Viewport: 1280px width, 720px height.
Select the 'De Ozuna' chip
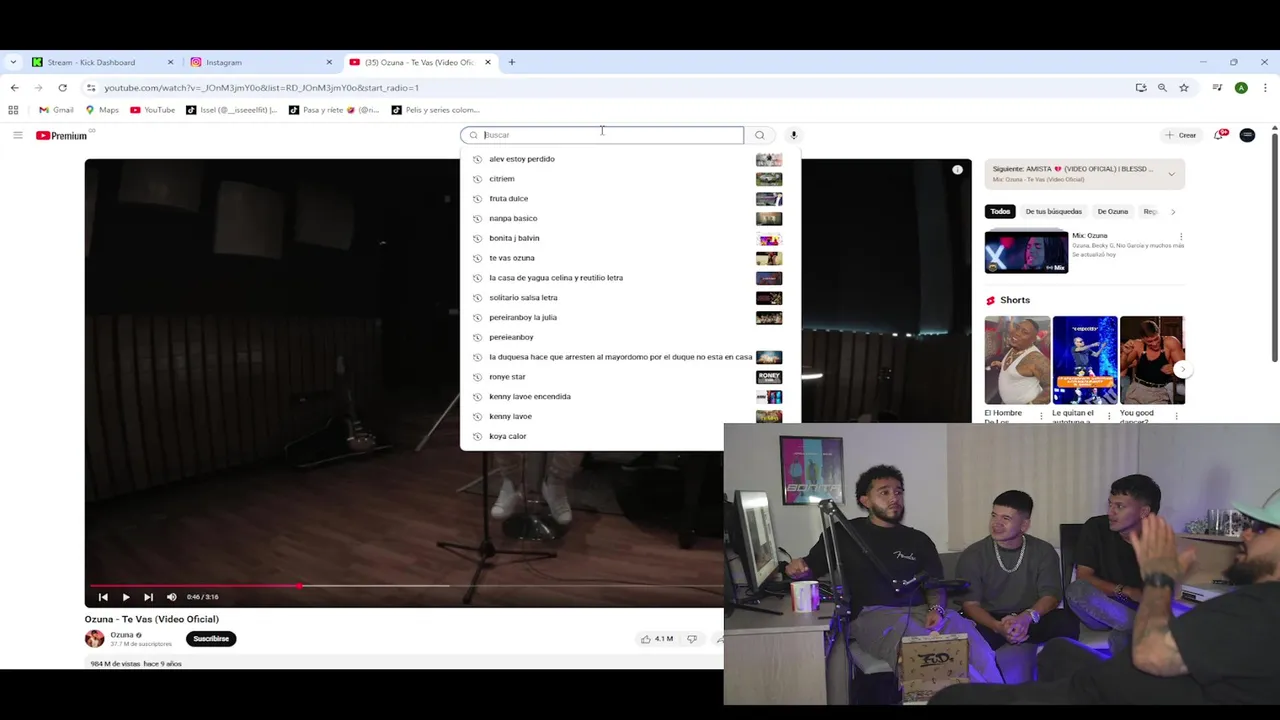(x=1113, y=212)
